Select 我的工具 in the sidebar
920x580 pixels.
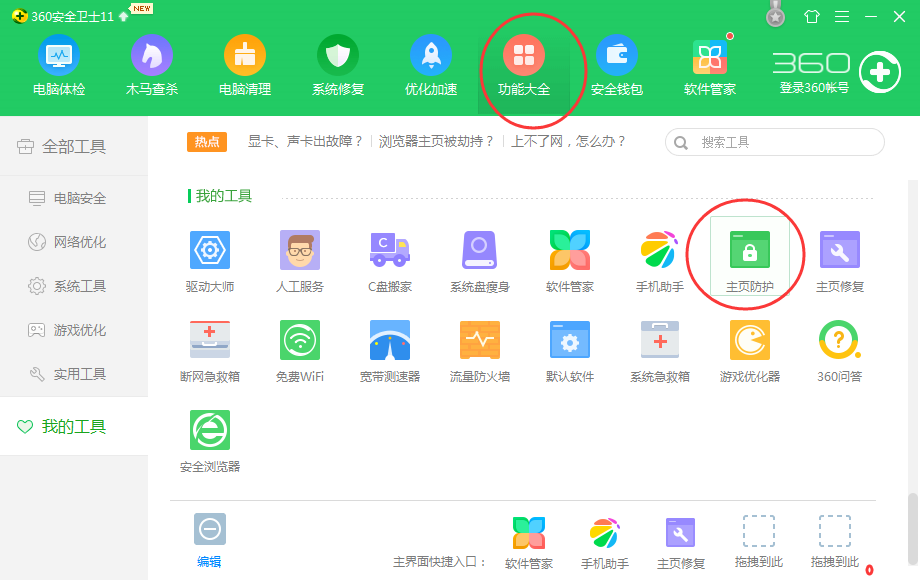click(74, 426)
